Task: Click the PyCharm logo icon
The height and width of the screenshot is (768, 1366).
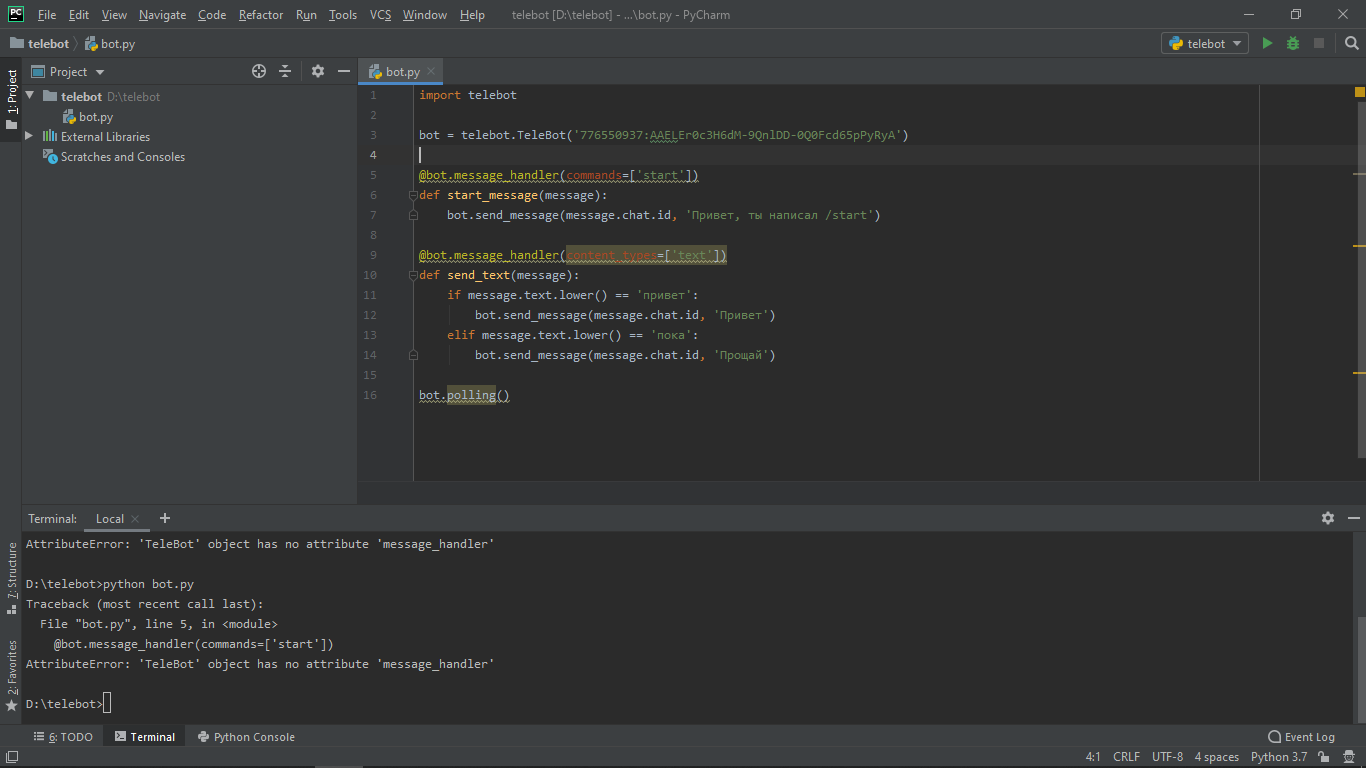Action: coord(16,14)
